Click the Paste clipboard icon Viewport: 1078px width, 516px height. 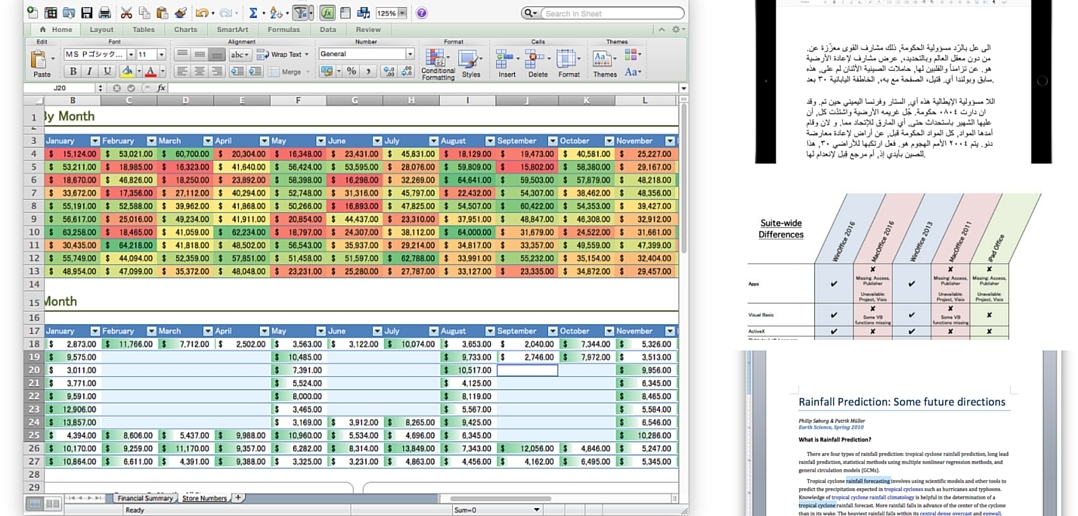41,61
